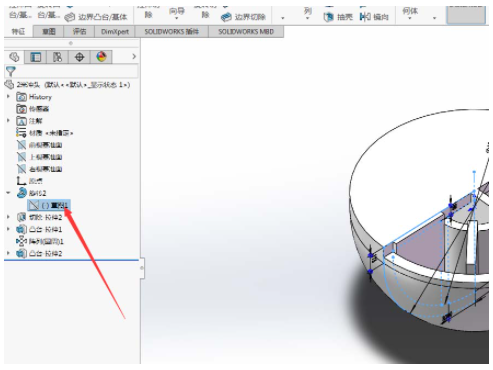Viewport: 493px width, 370px height.
Task: Expand the 切除-拉伸2 feature
Action: tap(8, 217)
